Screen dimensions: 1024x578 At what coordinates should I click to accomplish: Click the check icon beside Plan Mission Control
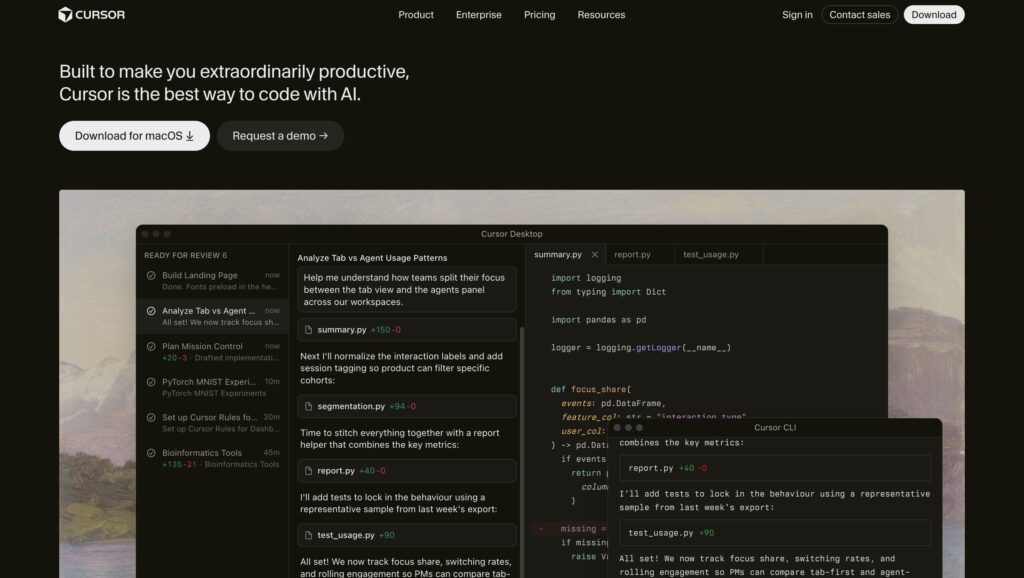151,346
